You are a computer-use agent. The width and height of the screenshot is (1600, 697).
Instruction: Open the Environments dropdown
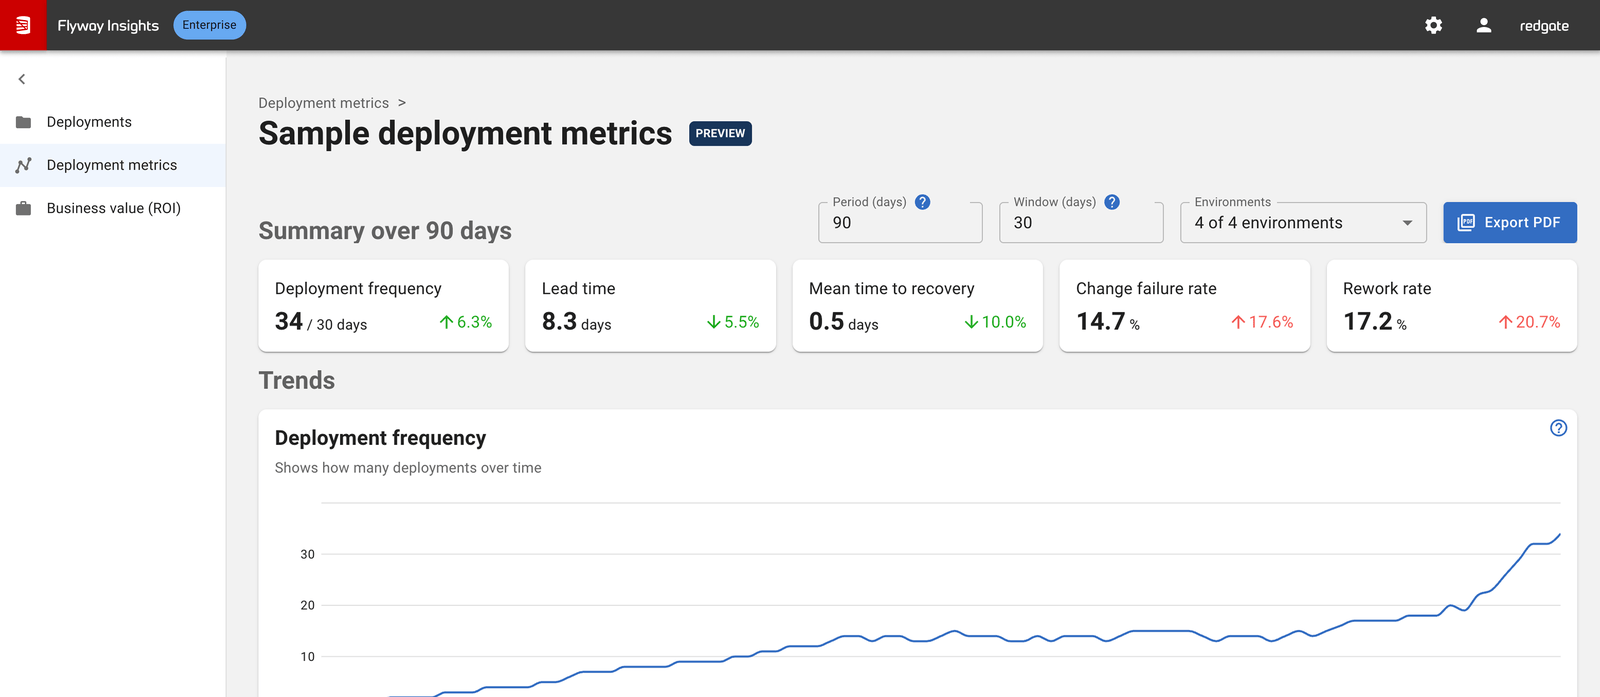1303,222
